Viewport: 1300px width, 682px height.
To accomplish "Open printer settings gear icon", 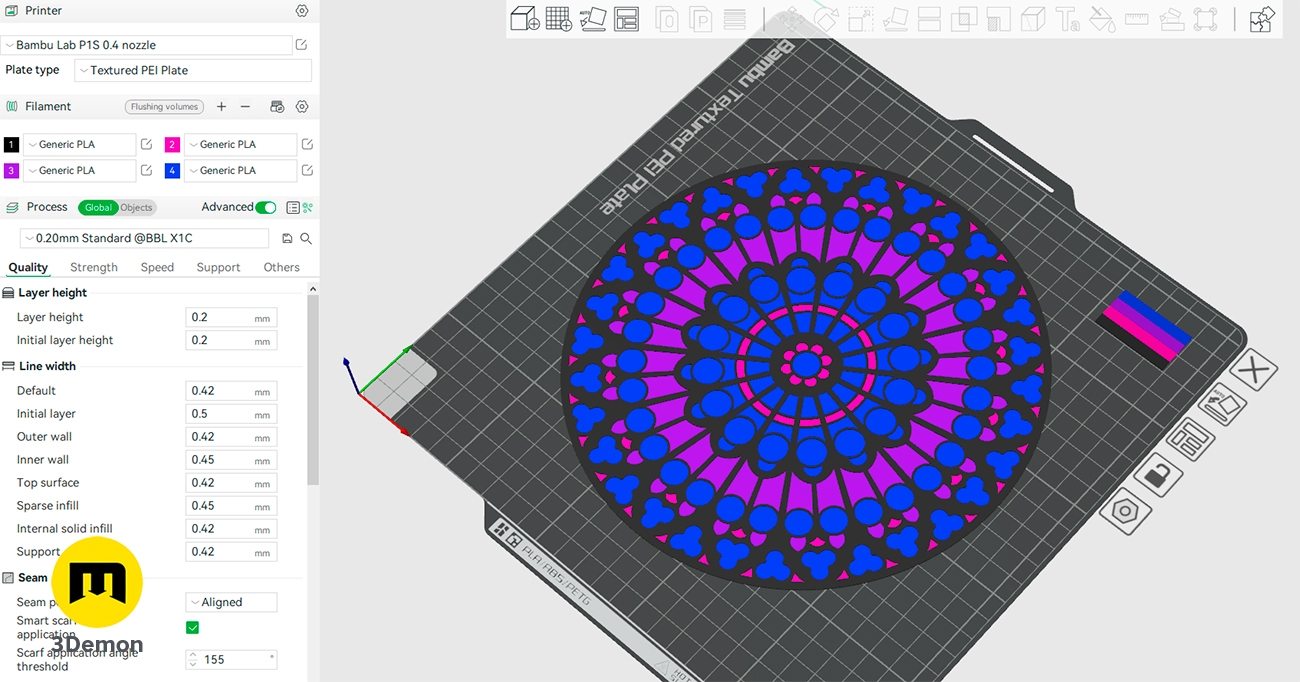I will (302, 11).
